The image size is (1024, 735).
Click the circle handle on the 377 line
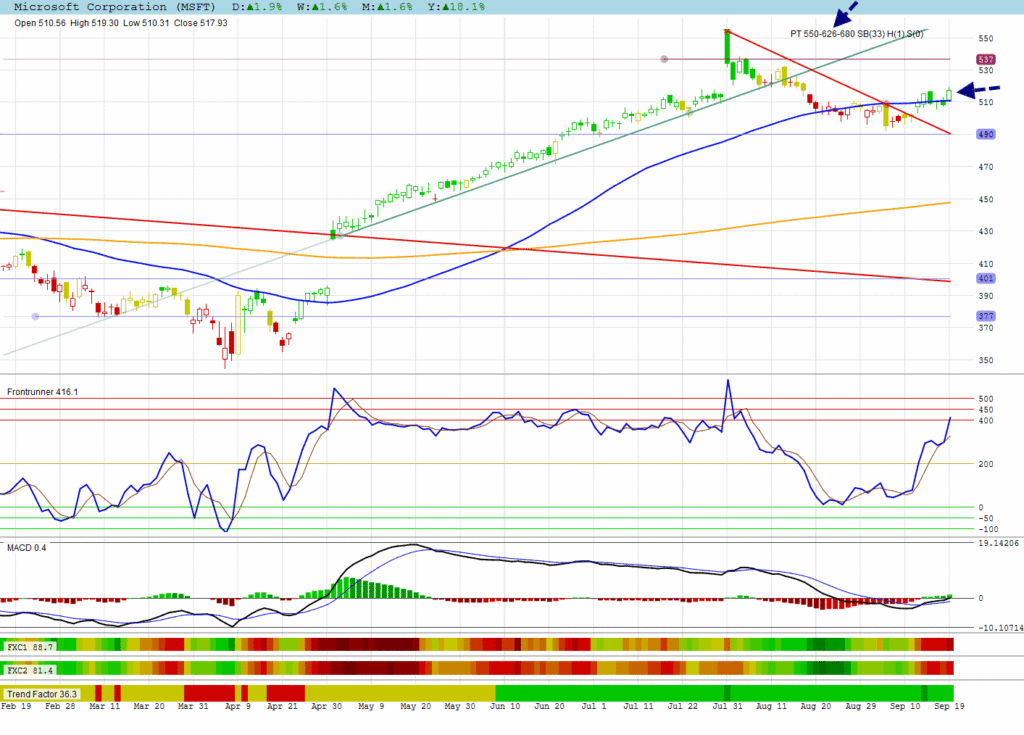click(37, 317)
